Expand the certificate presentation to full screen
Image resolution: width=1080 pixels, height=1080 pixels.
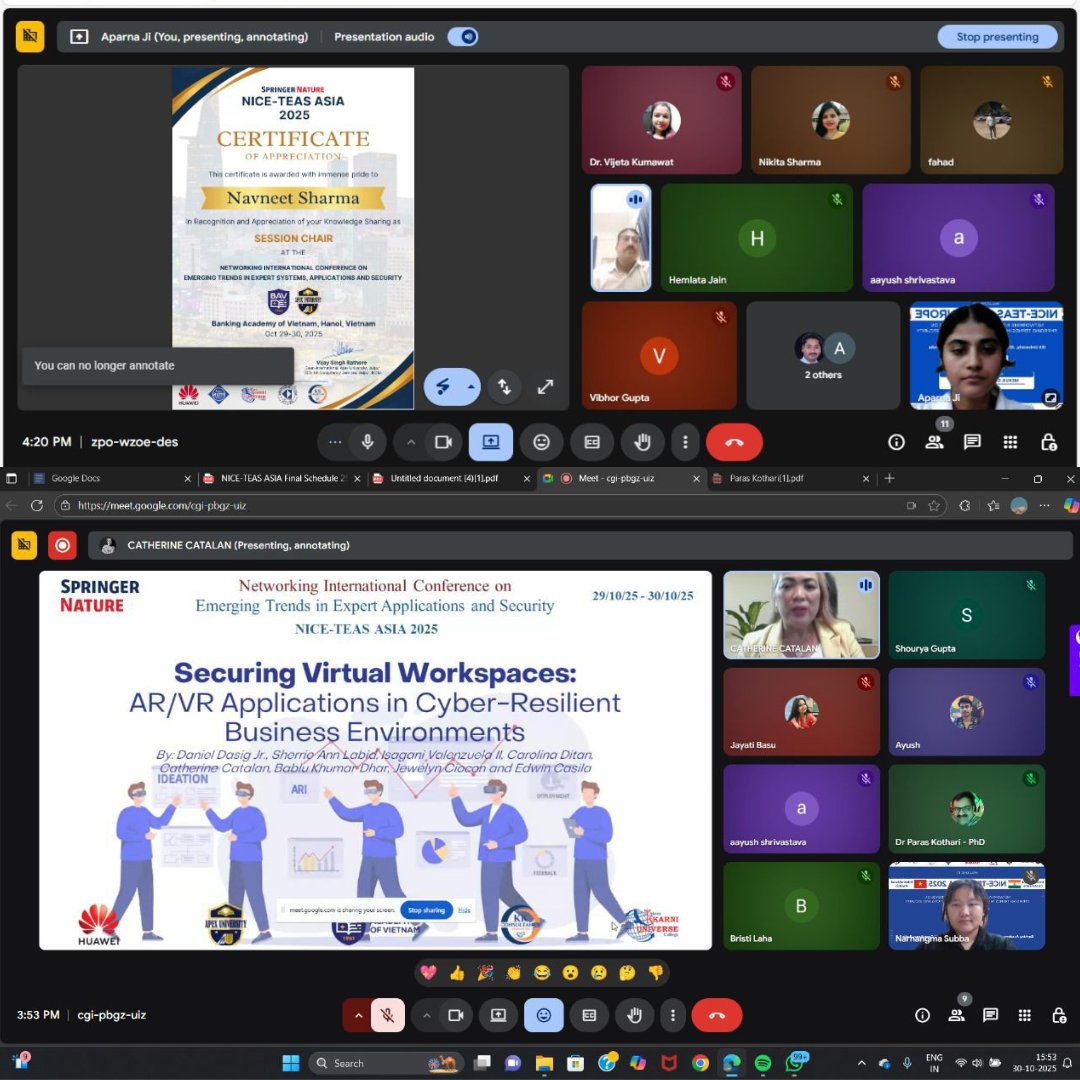[545, 387]
